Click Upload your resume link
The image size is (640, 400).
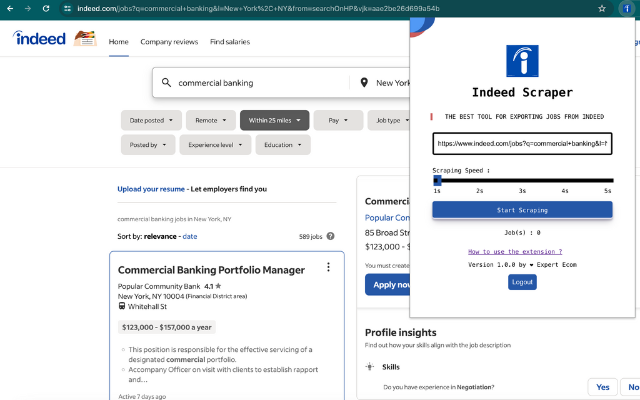point(151,189)
